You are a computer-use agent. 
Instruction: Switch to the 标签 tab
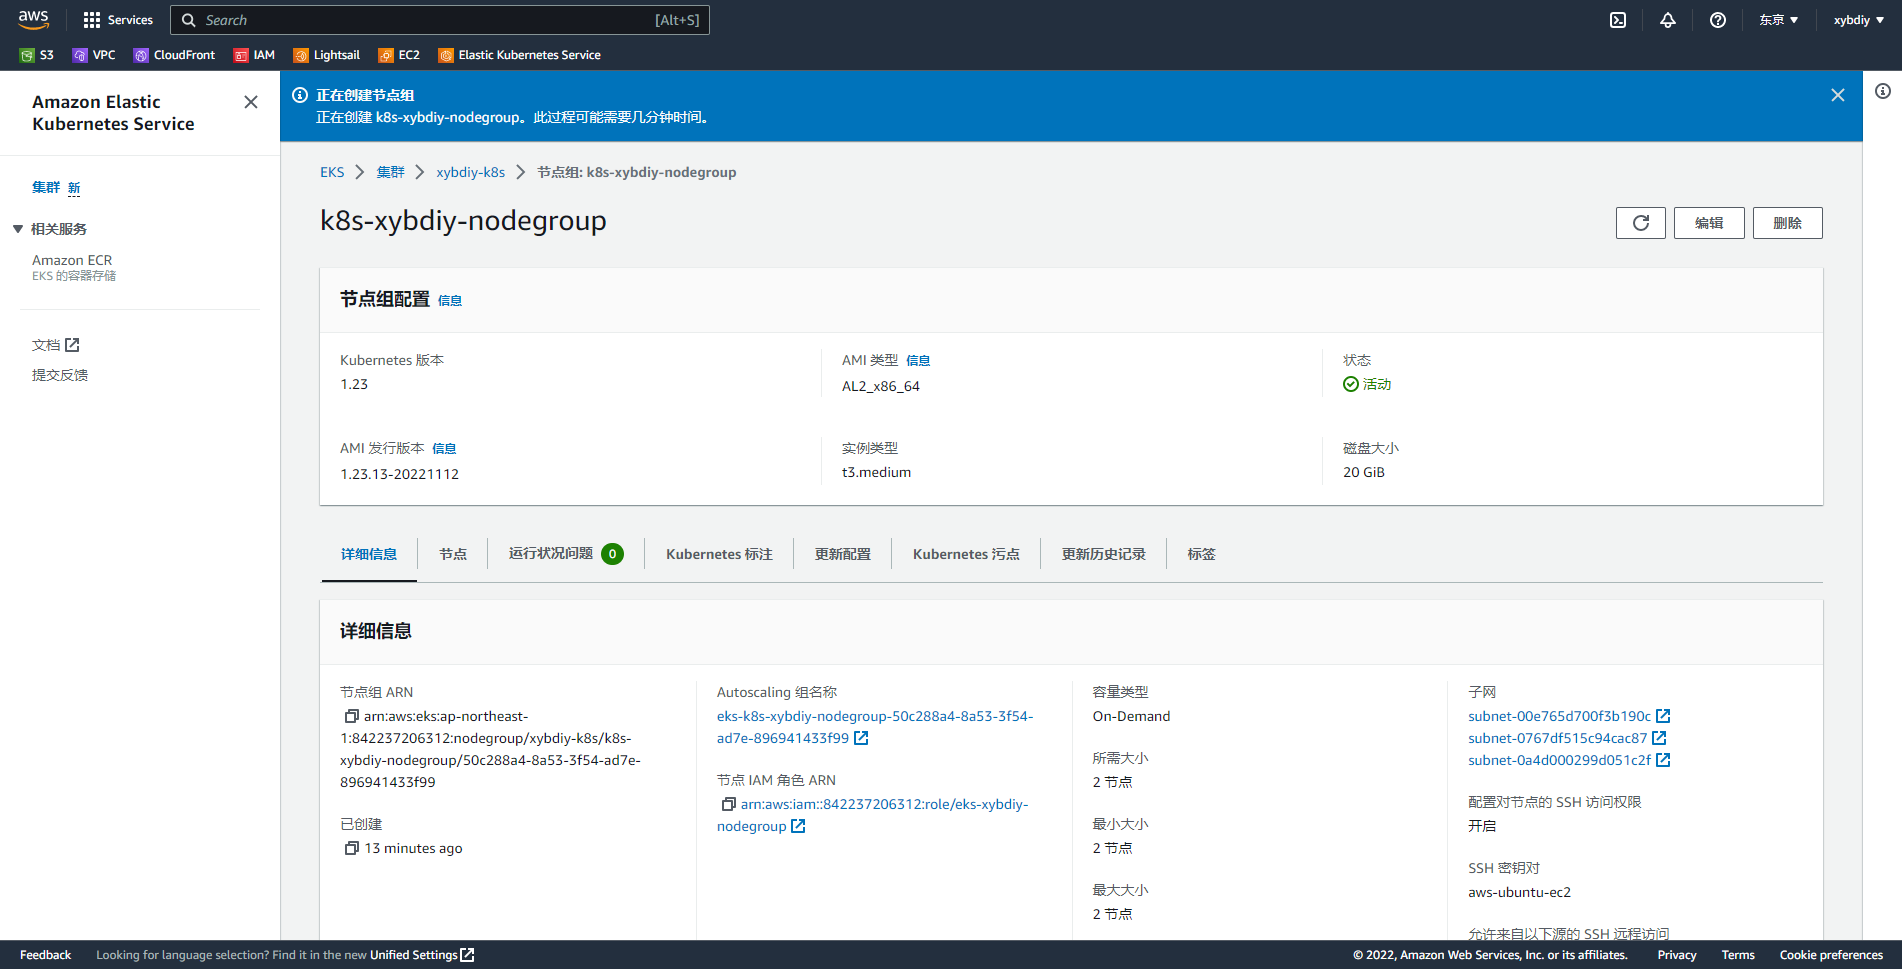1202,554
